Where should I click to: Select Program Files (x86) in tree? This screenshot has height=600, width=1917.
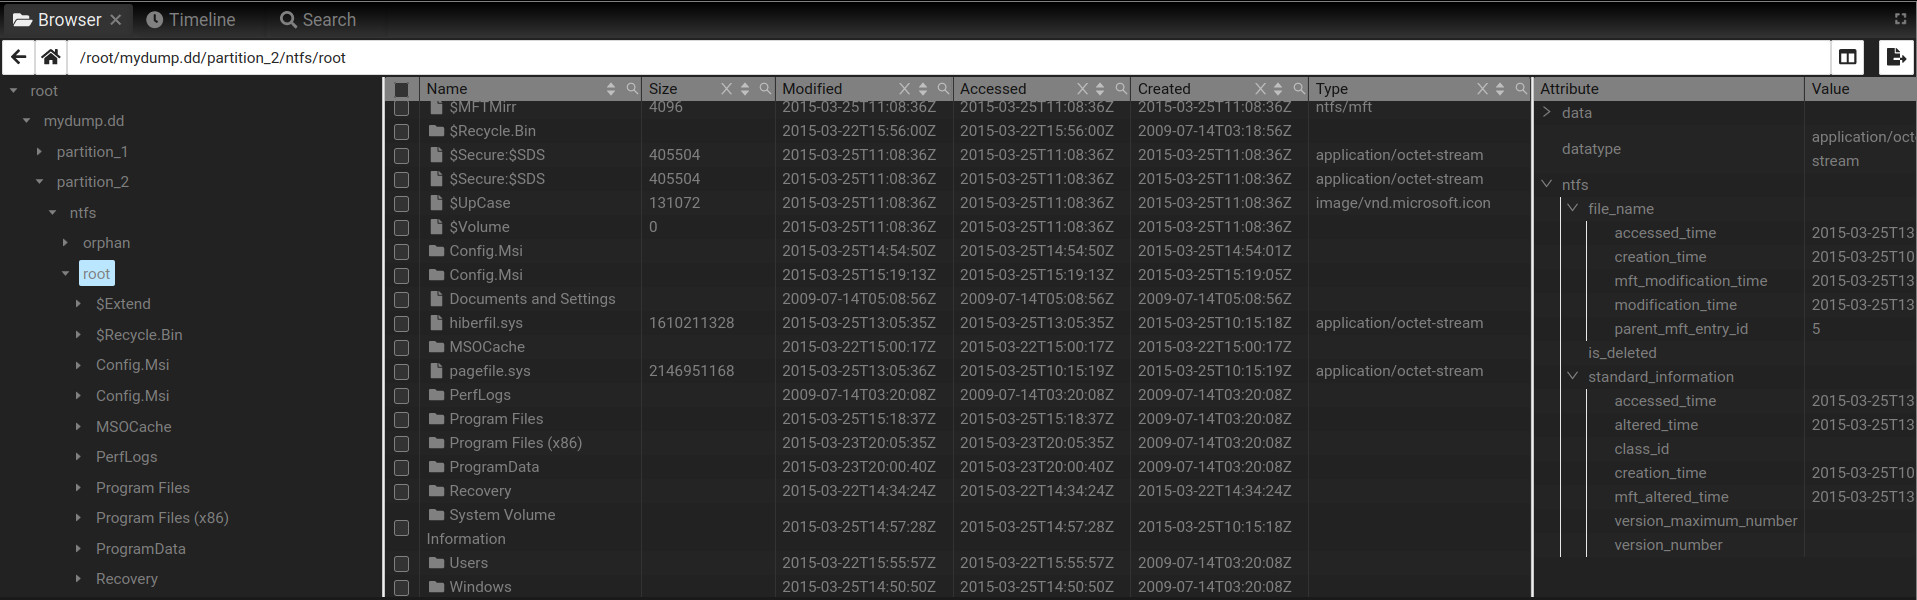tap(162, 518)
